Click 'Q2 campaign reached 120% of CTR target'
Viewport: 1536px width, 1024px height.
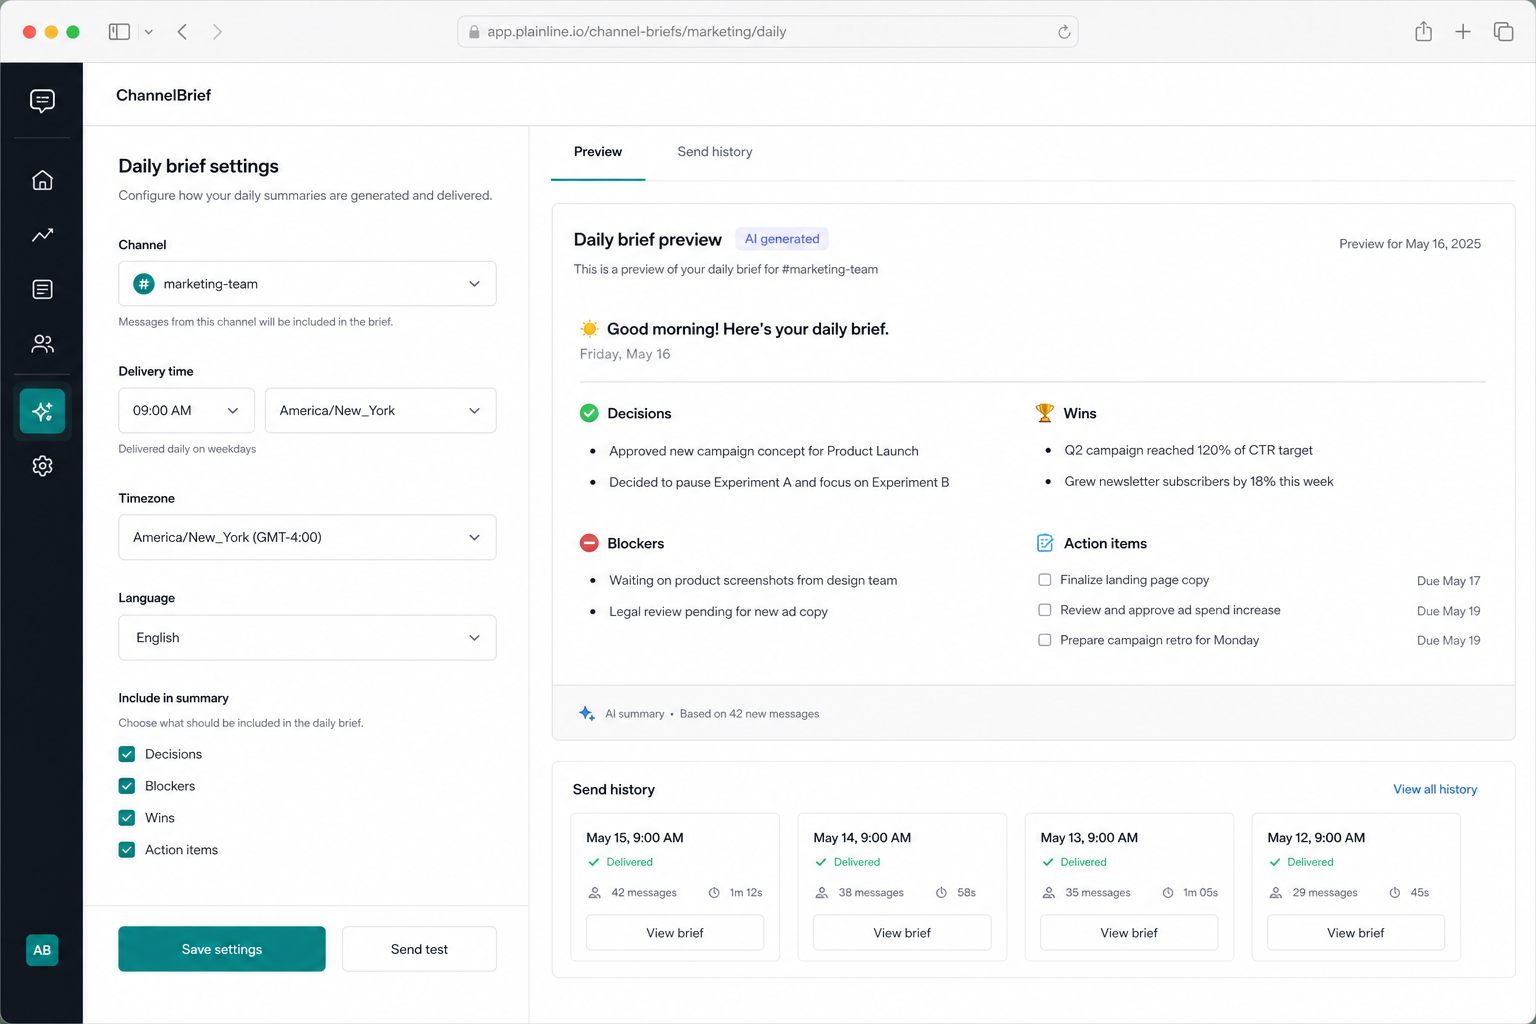[1189, 451]
